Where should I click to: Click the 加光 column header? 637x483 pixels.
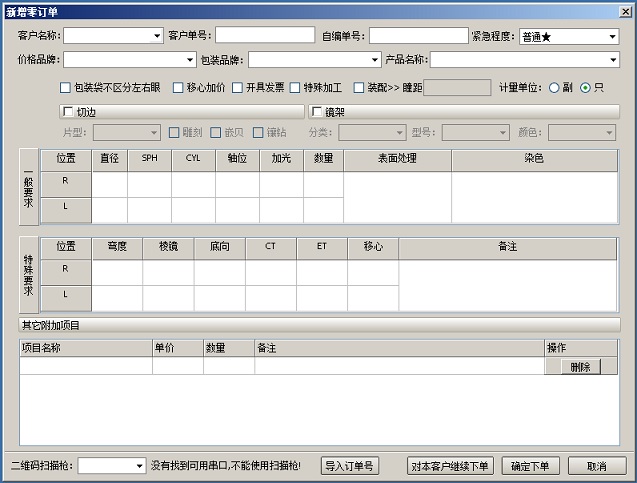(x=281, y=160)
